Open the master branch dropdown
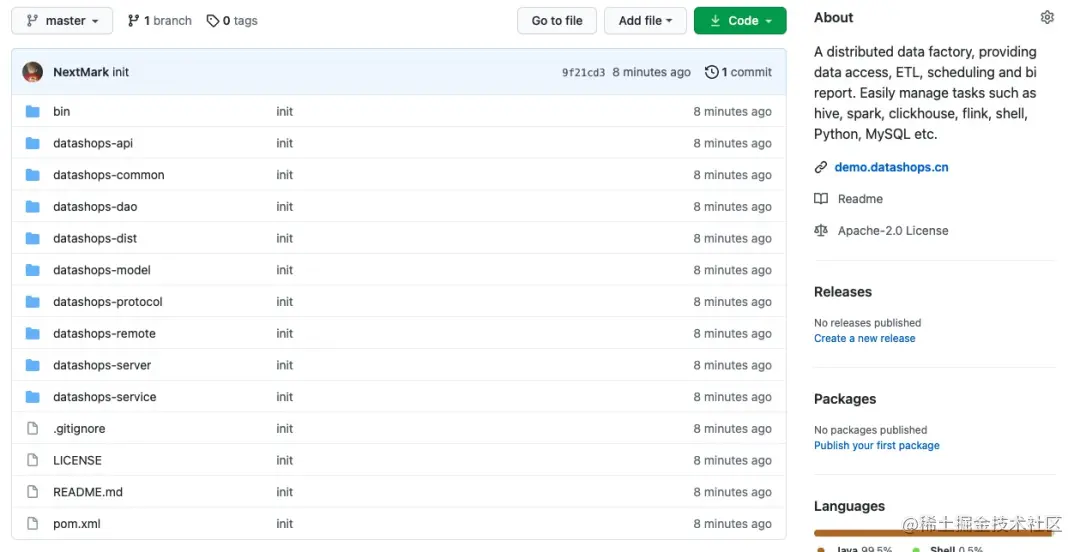The image size is (1080, 552). point(62,21)
